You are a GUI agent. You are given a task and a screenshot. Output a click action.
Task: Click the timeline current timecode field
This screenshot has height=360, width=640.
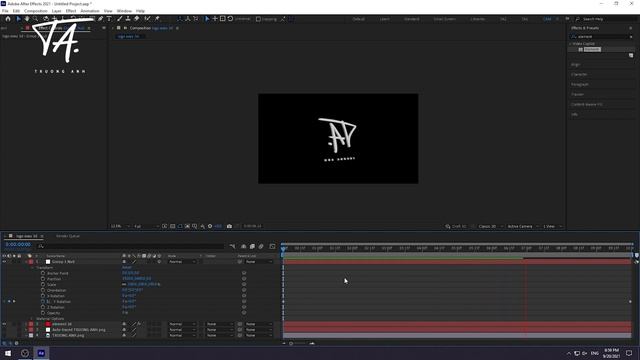[x=18, y=244]
